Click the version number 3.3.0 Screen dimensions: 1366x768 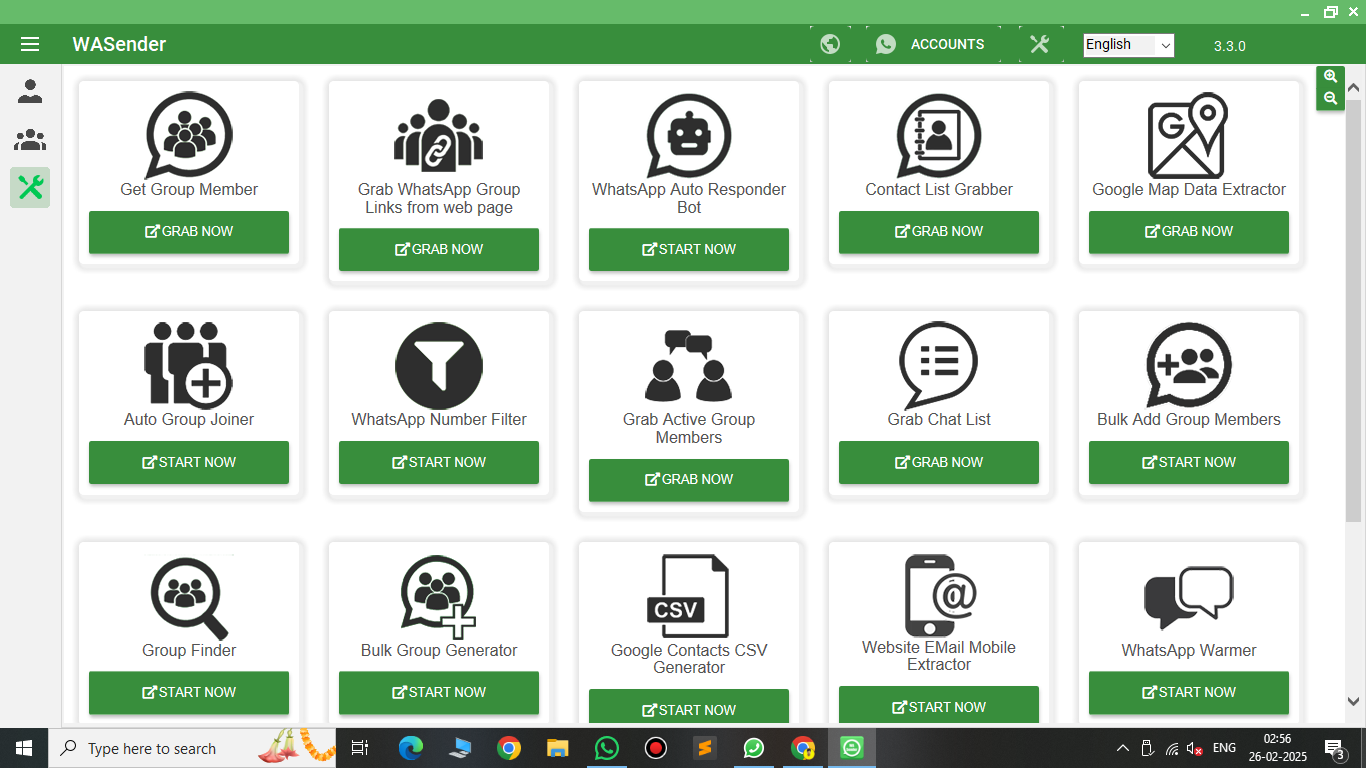1230,46
